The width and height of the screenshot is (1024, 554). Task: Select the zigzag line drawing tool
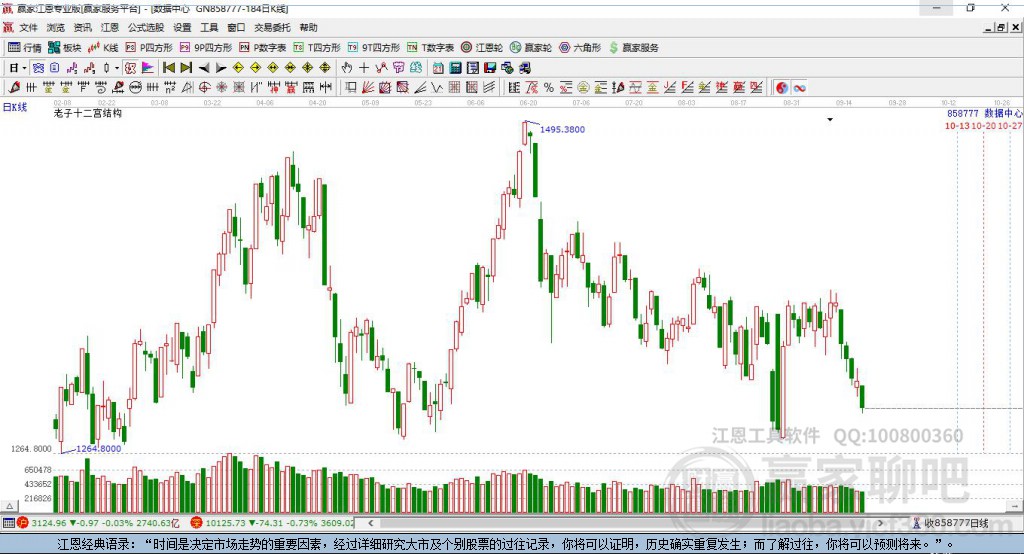437,88
